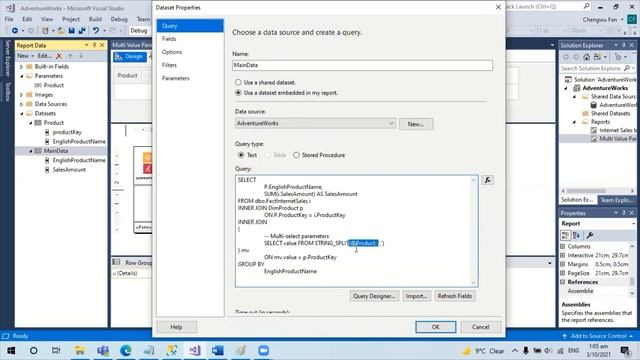
Task: Collapse the Datasets folder
Action: point(22,113)
